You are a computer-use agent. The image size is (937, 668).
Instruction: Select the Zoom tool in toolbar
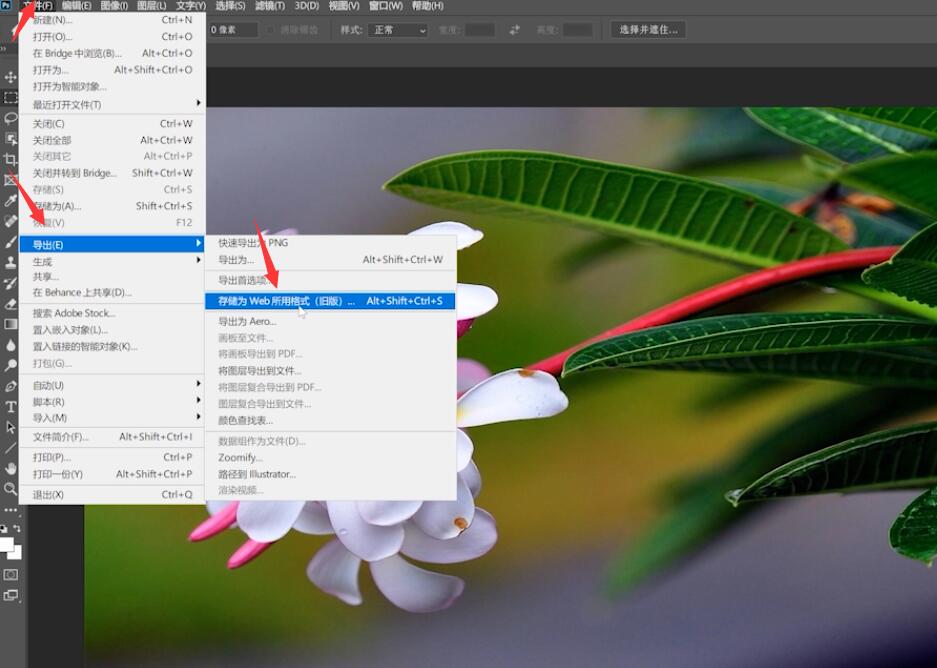pos(10,489)
